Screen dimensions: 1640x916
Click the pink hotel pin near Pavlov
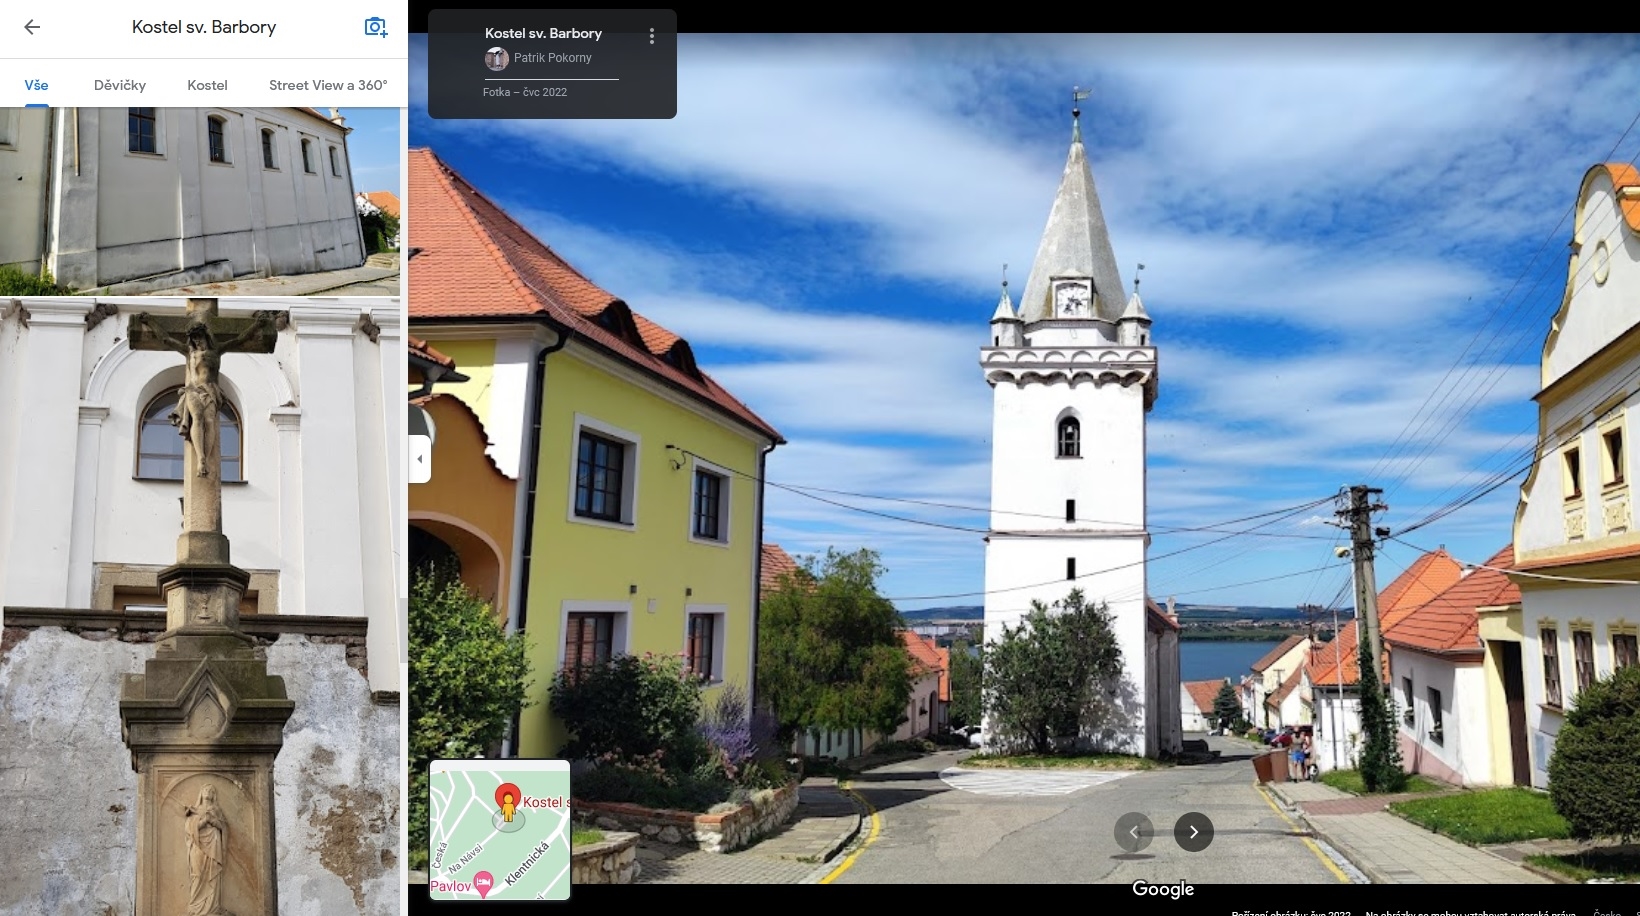(484, 882)
